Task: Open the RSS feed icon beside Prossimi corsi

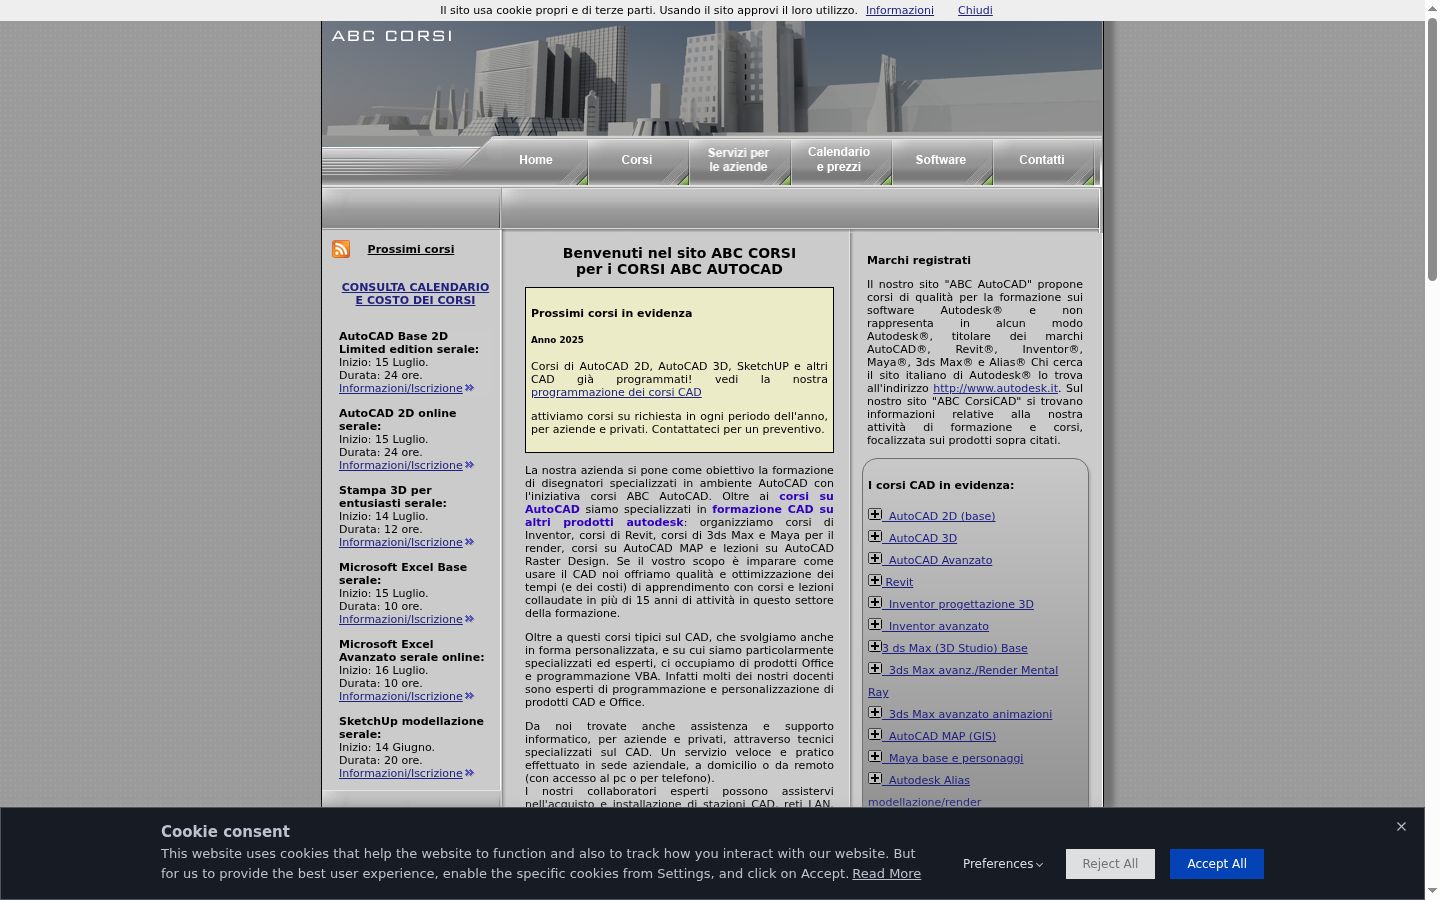Action: click(x=341, y=249)
